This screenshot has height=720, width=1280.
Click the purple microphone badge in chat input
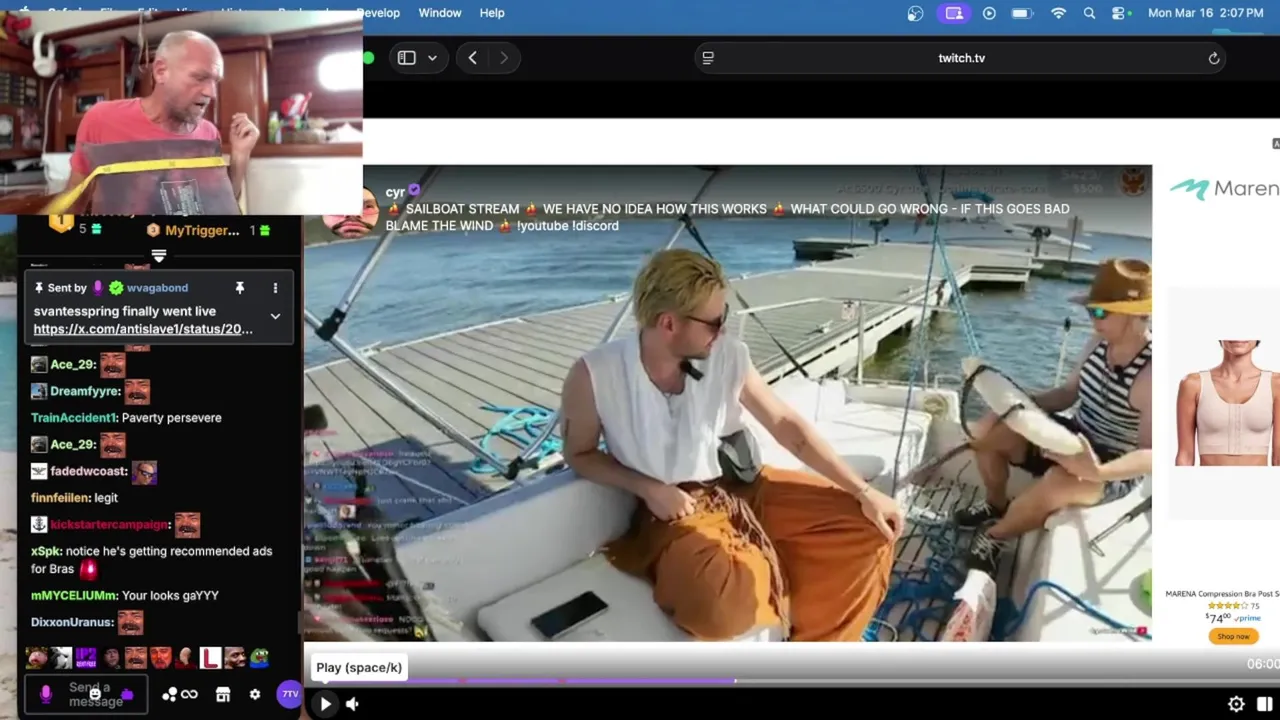click(45, 694)
